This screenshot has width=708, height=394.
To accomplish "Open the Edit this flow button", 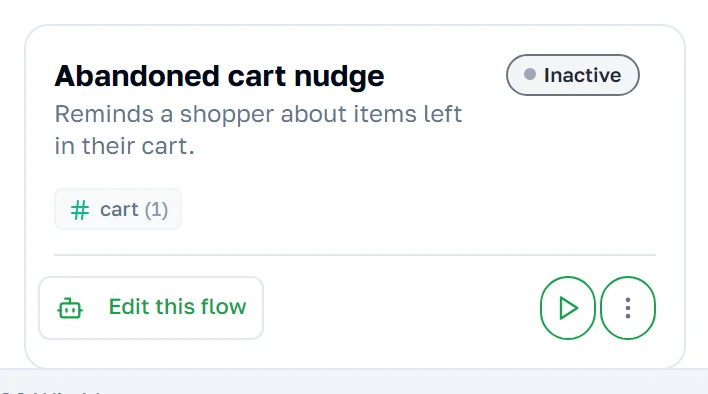I will [x=151, y=308].
